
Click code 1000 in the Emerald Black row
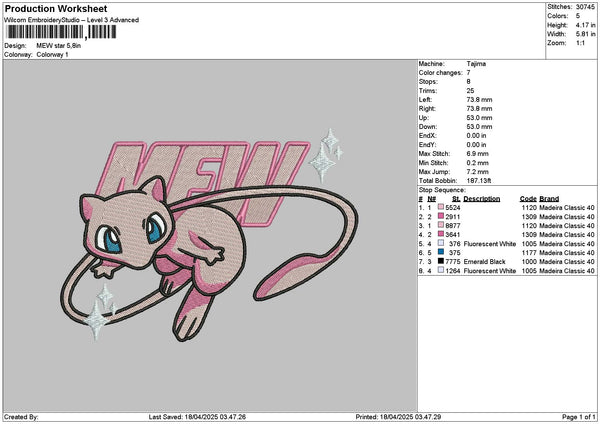[x=529, y=262]
